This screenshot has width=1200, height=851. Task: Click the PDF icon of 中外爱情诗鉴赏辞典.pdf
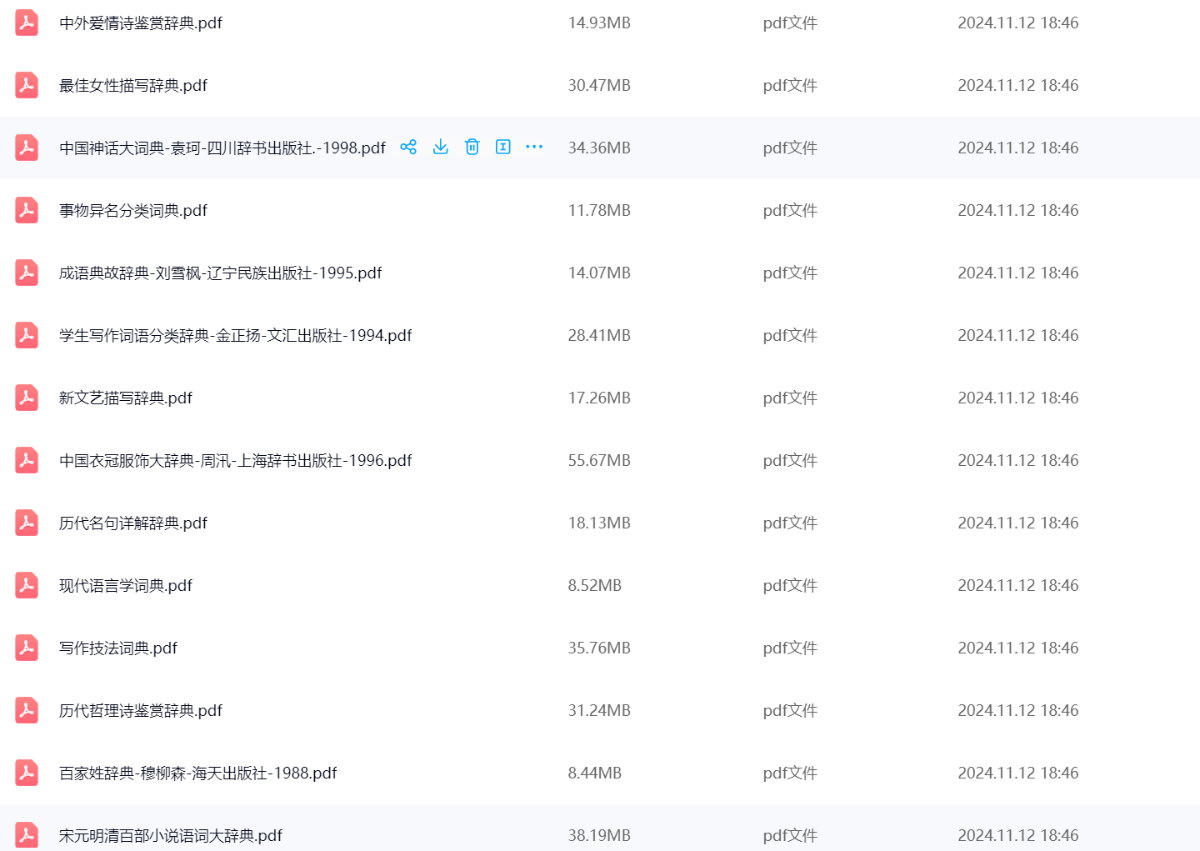(26, 22)
